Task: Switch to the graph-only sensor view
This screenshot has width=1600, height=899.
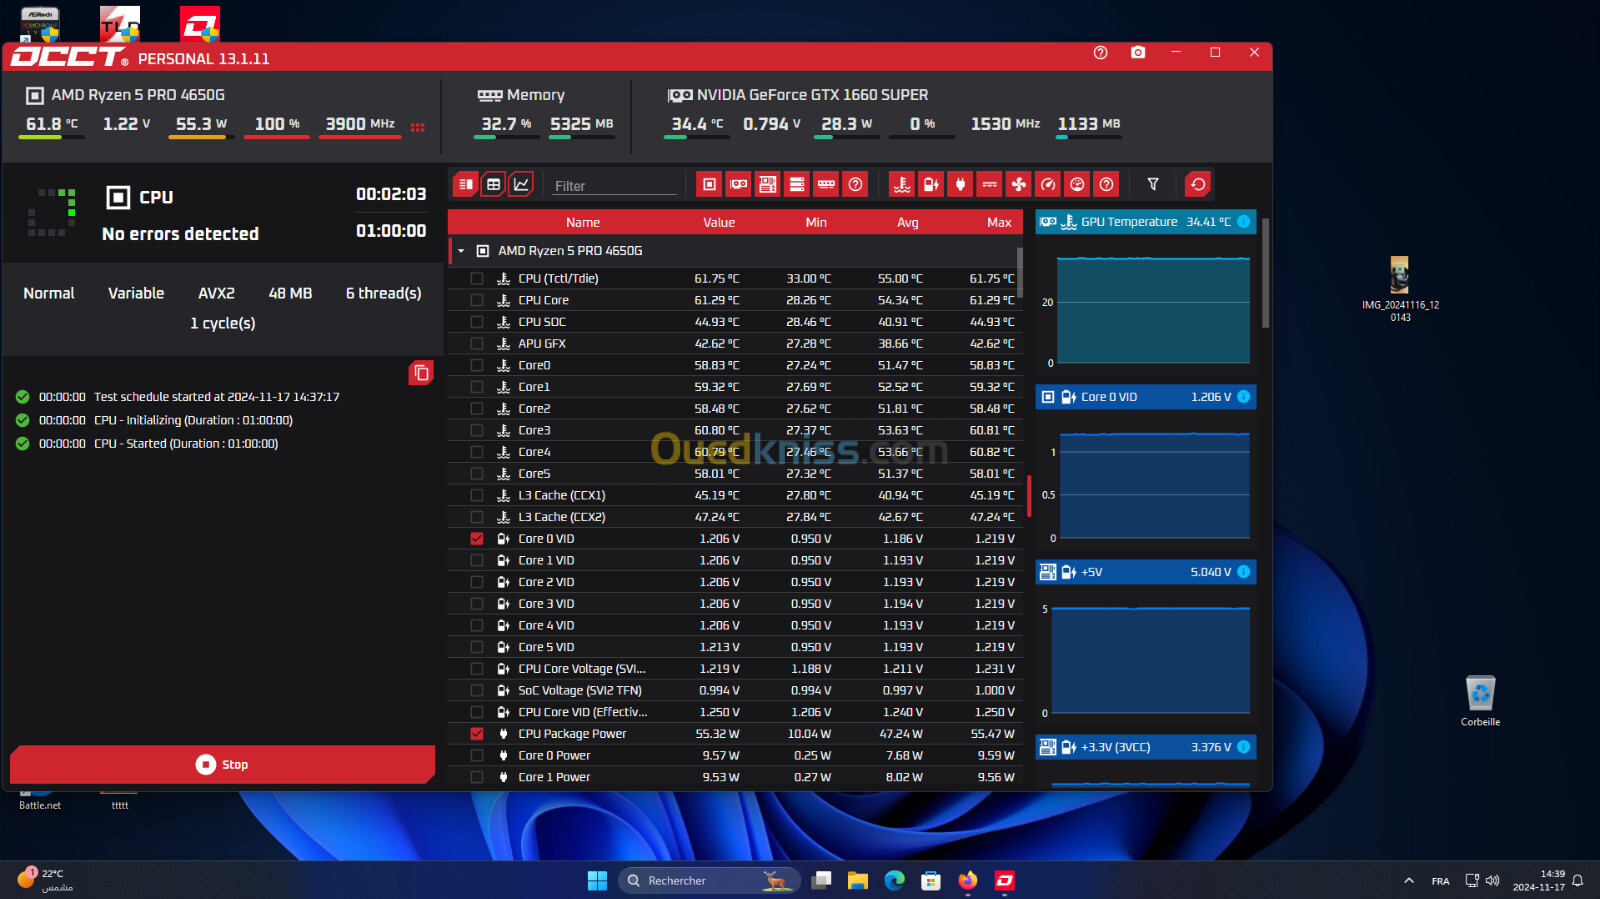Action: coord(521,184)
